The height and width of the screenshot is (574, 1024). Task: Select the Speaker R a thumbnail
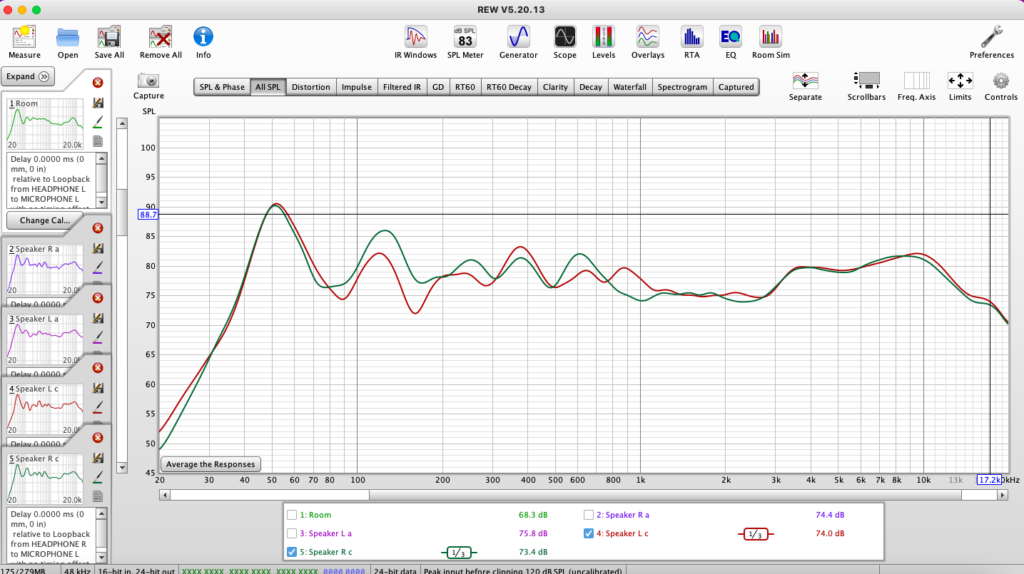(45, 269)
